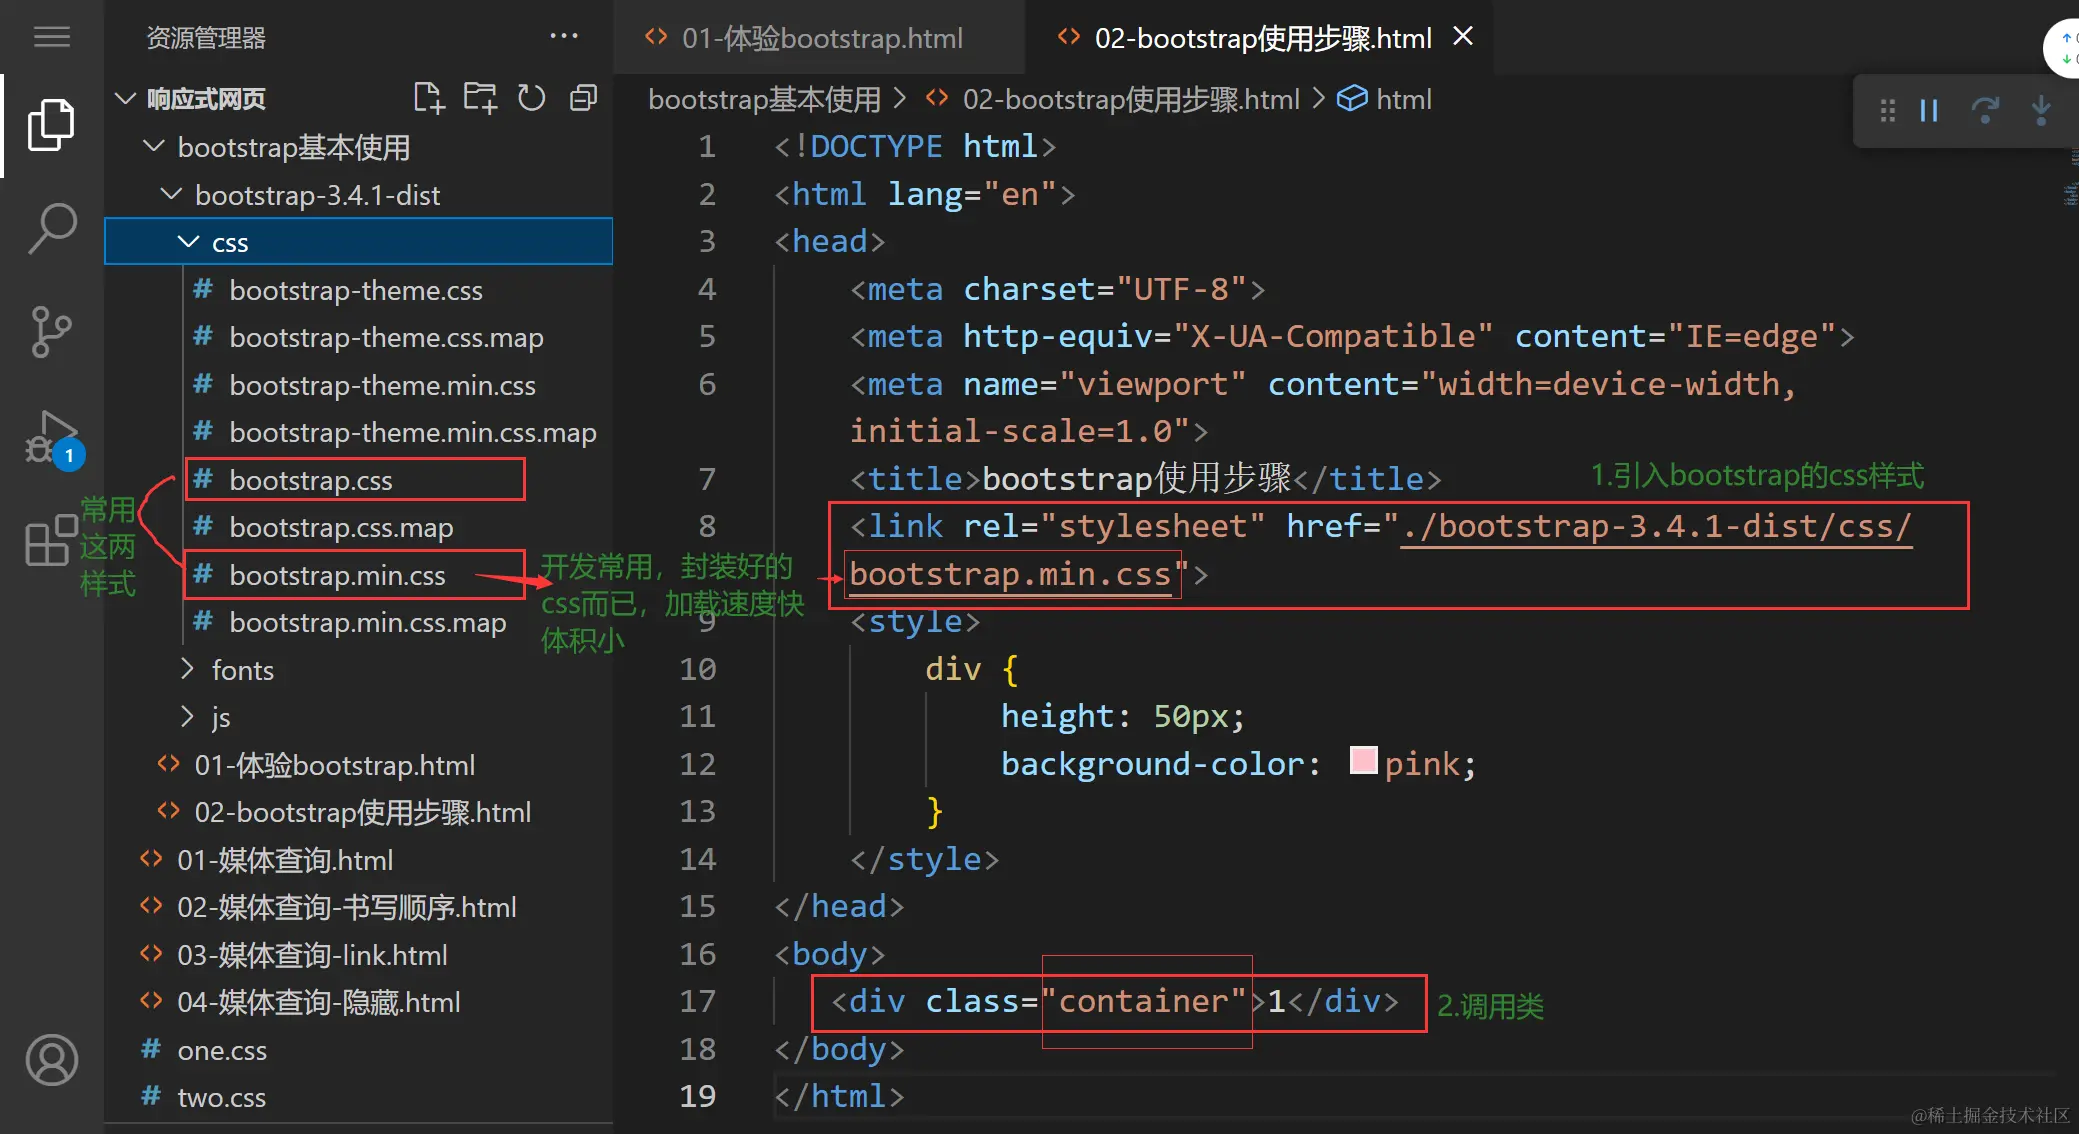The image size is (2079, 1134).
Task: Click line number 19 in the gutter
Action: click(698, 1096)
